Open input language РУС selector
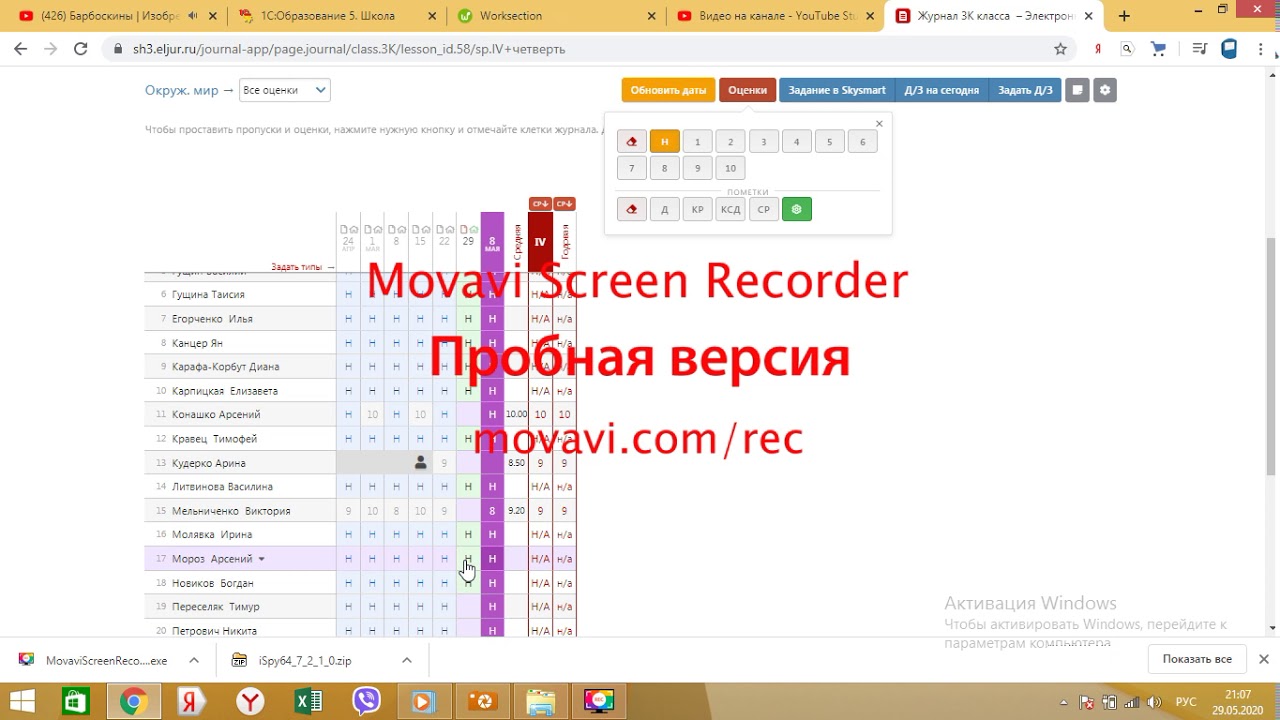1280x720 pixels. pyautogui.click(x=1185, y=702)
